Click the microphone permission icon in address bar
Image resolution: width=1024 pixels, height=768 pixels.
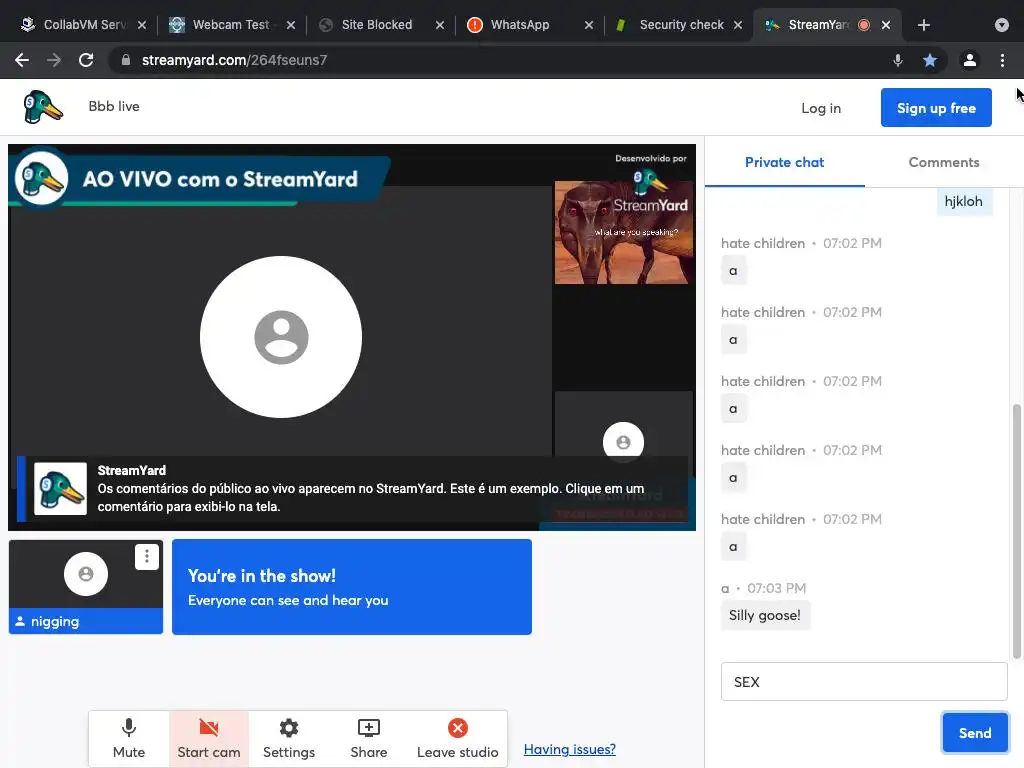[898, 60]
